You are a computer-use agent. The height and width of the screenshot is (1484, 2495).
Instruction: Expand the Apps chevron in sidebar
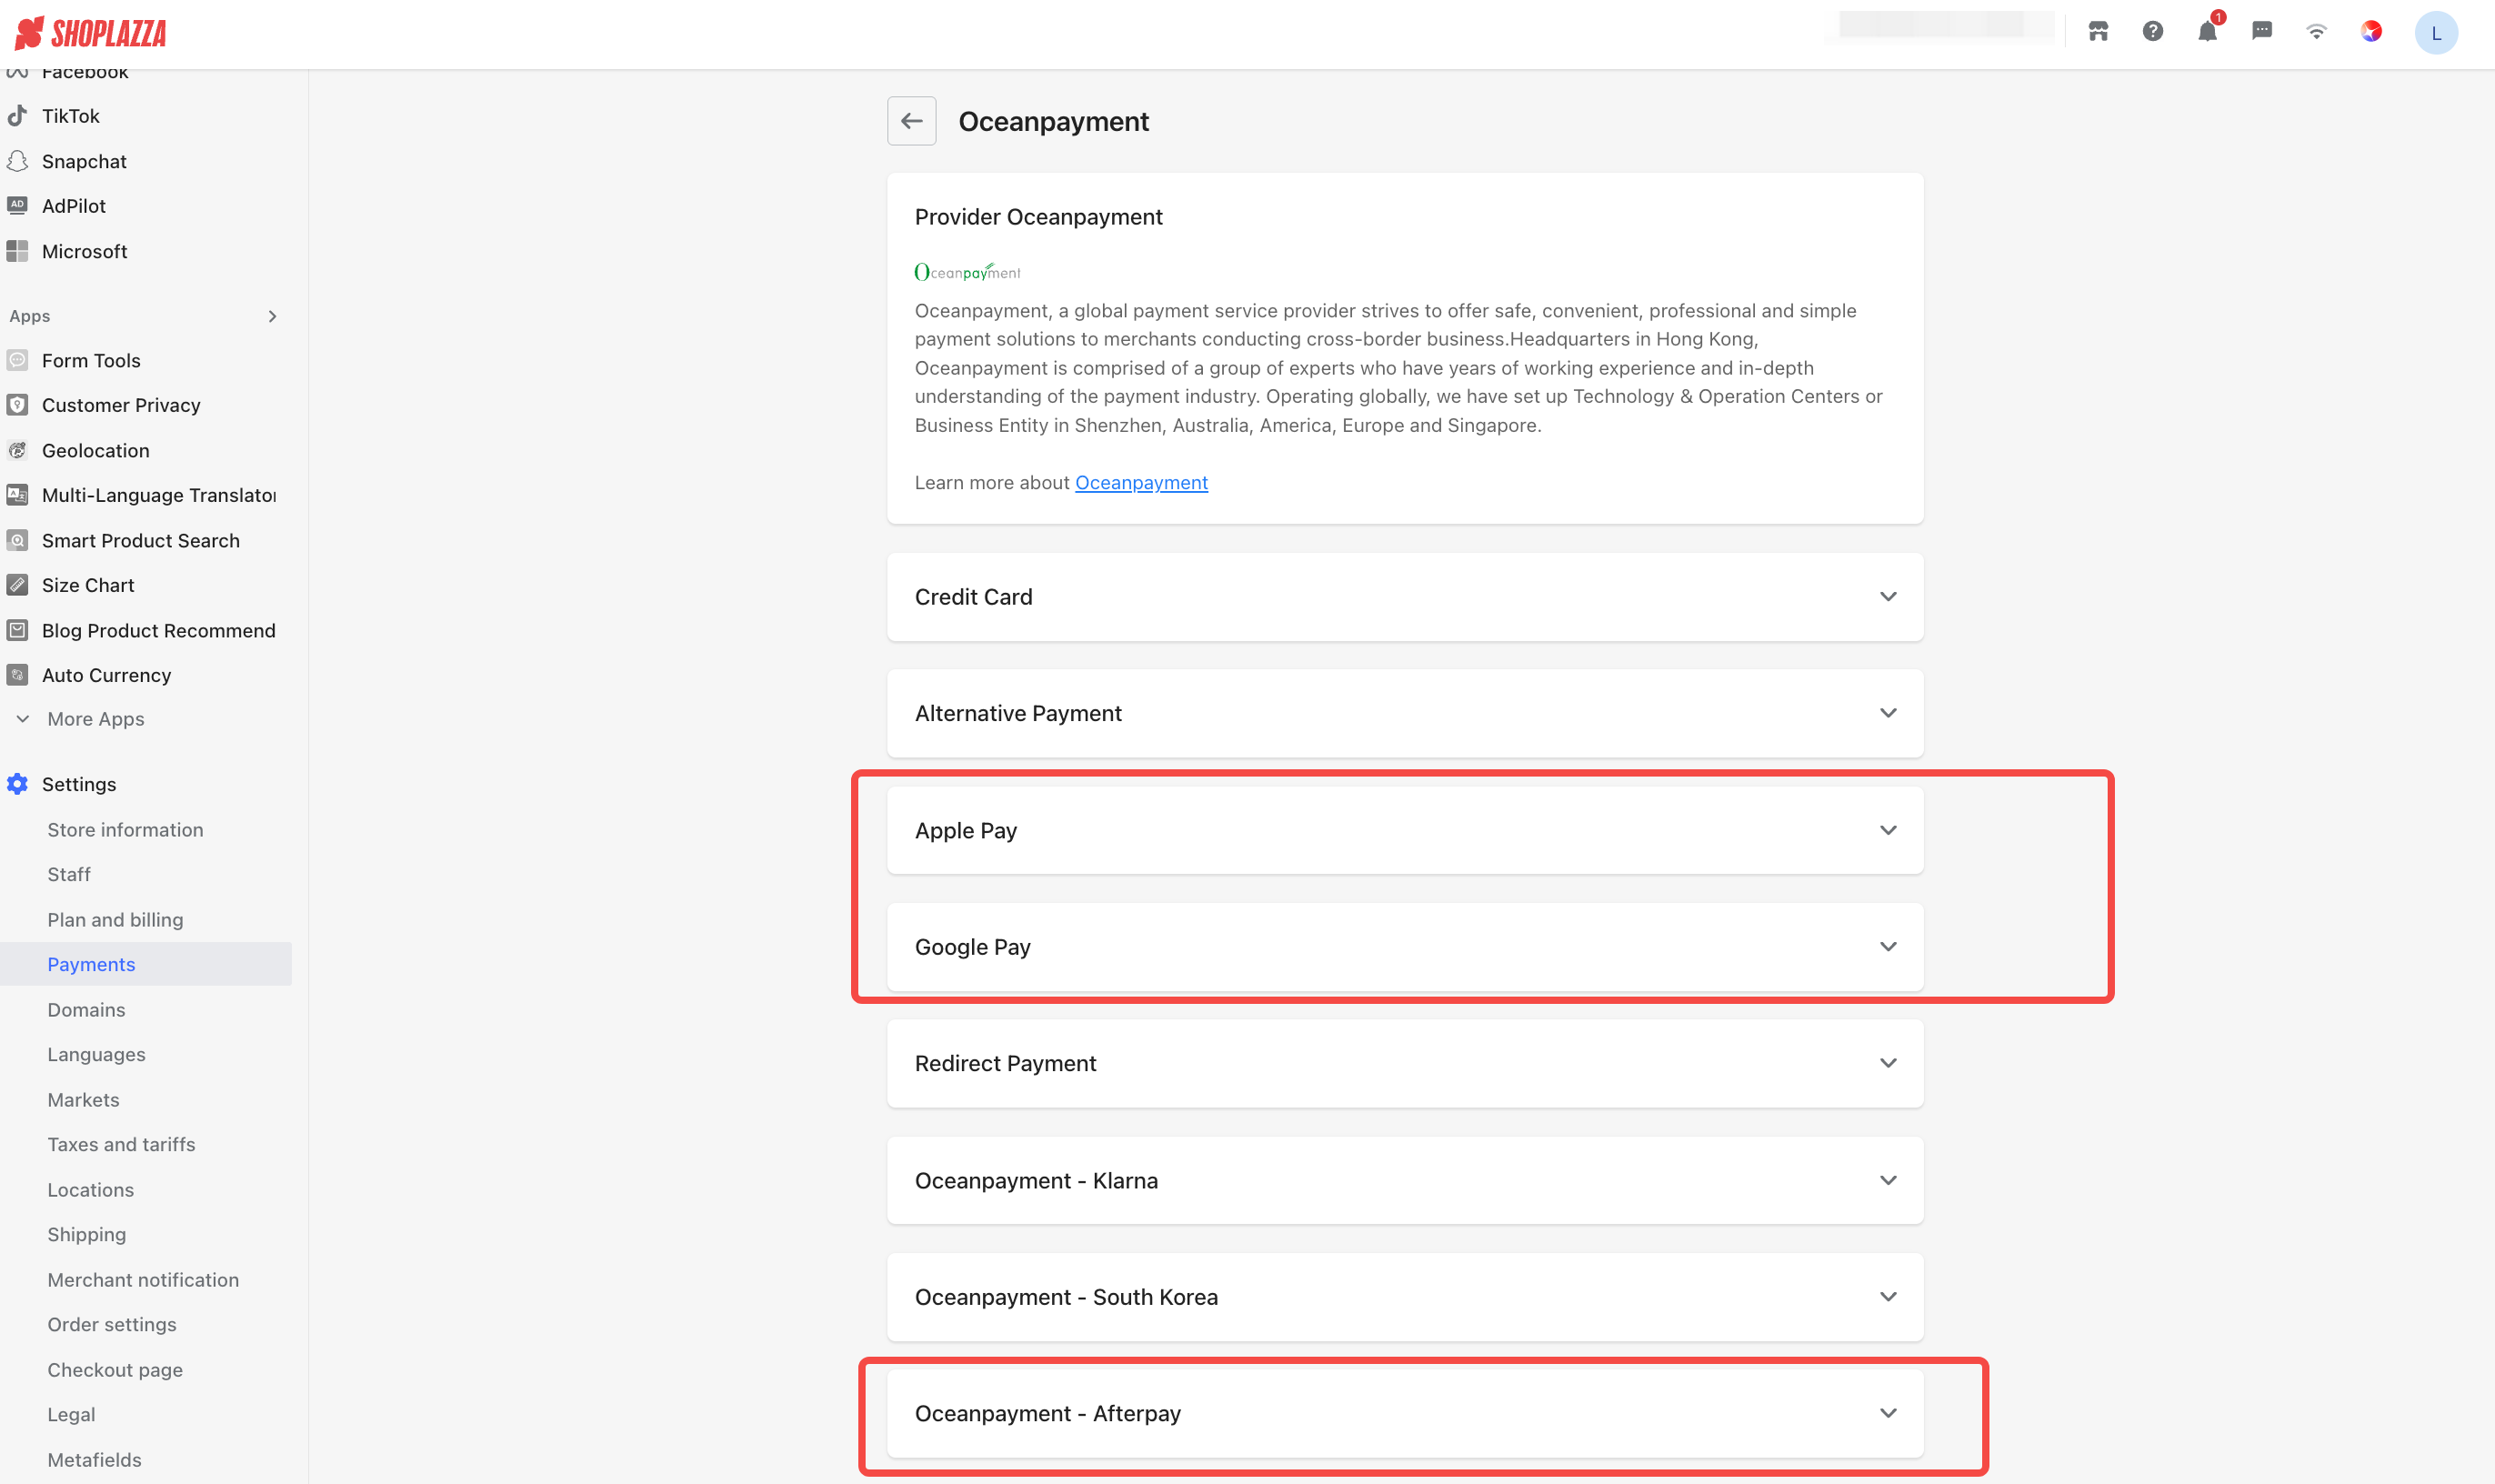tap(272, 316)
